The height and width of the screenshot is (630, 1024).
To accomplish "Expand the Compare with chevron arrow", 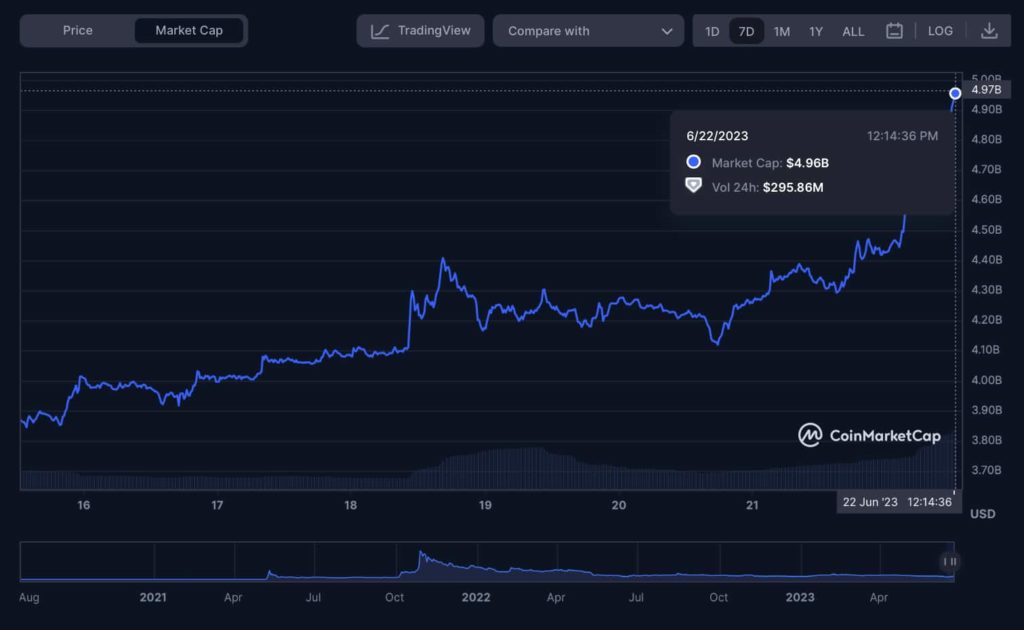I will 668,30.
